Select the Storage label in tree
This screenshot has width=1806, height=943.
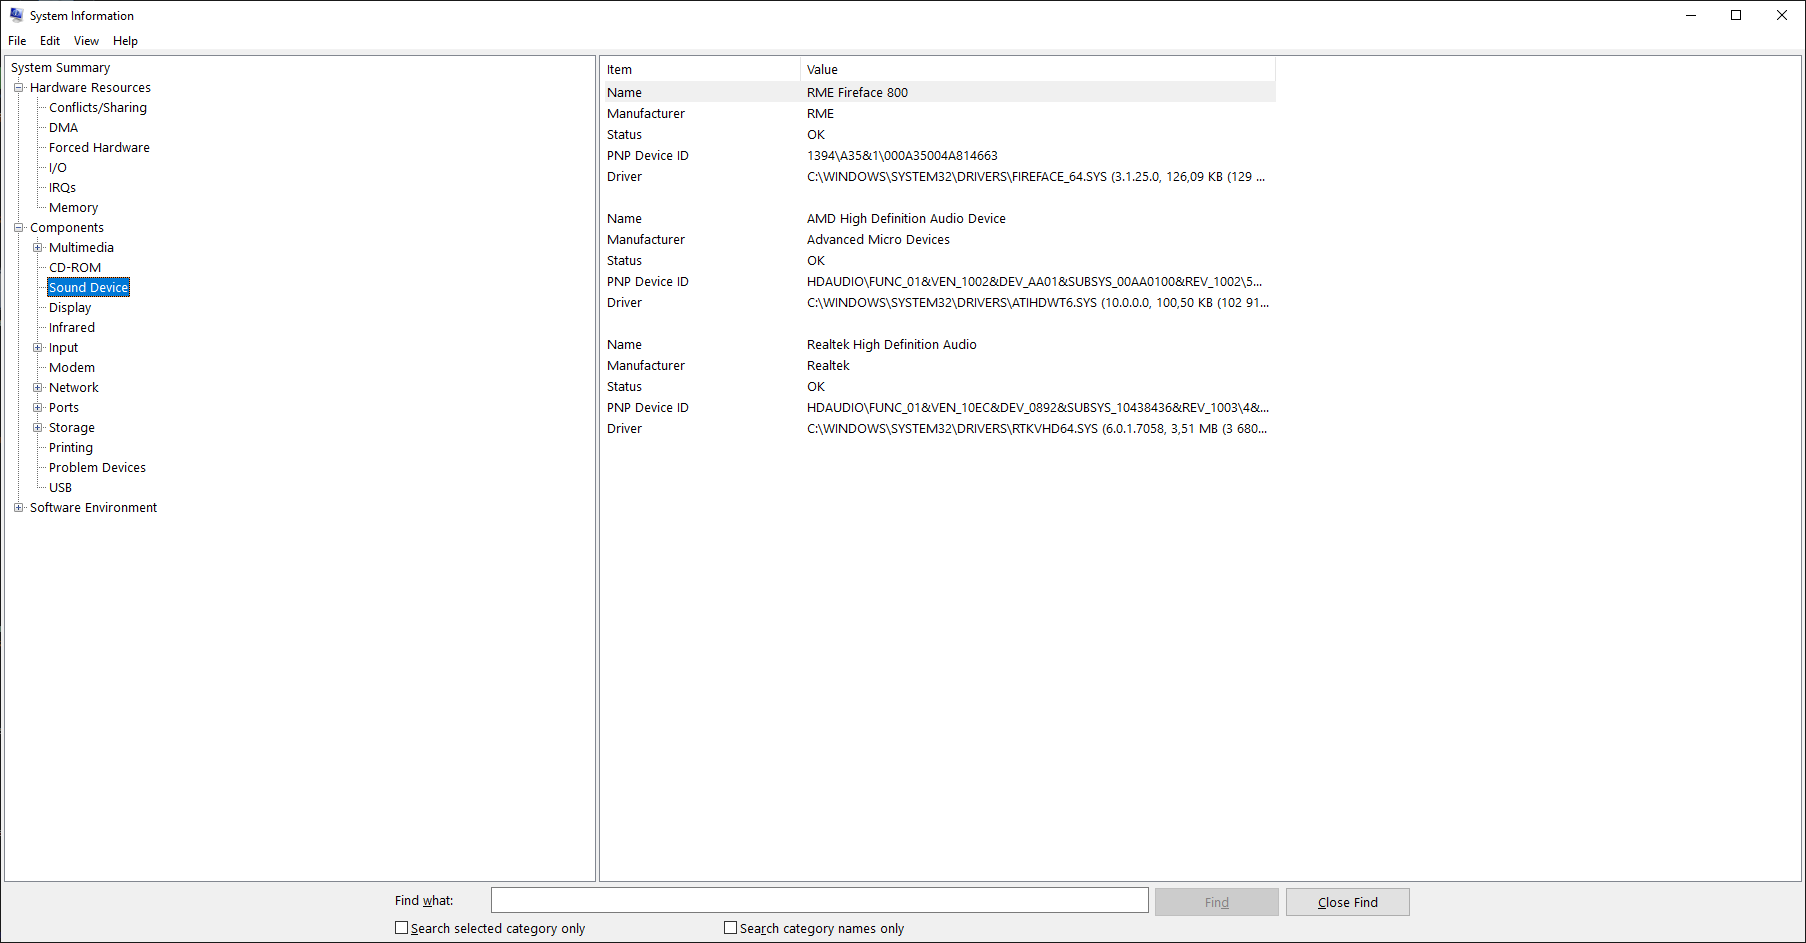[x=72, y=427]
